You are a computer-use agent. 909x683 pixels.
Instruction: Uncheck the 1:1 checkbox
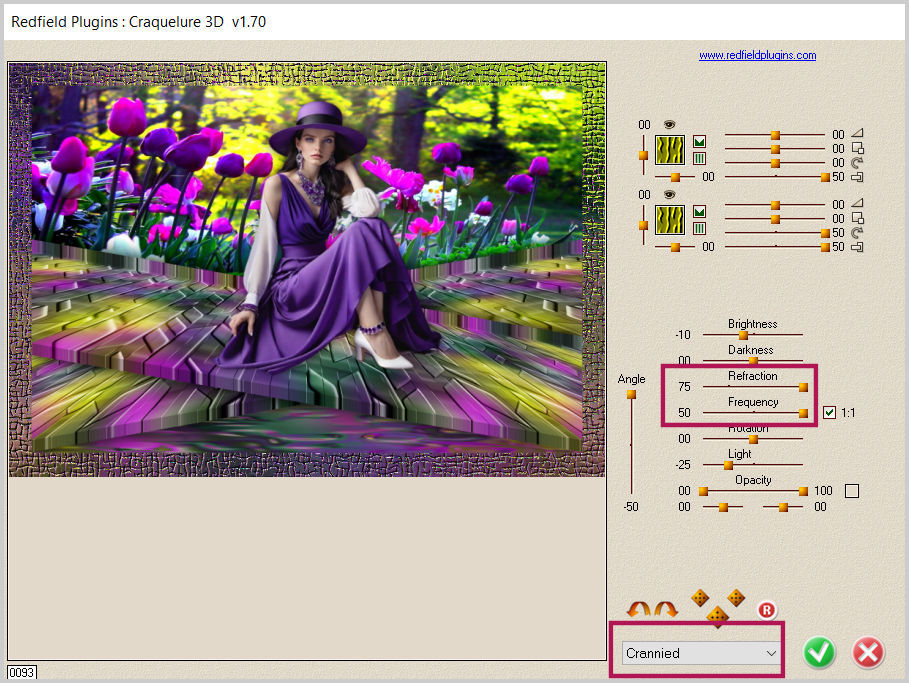click(829, 412)
